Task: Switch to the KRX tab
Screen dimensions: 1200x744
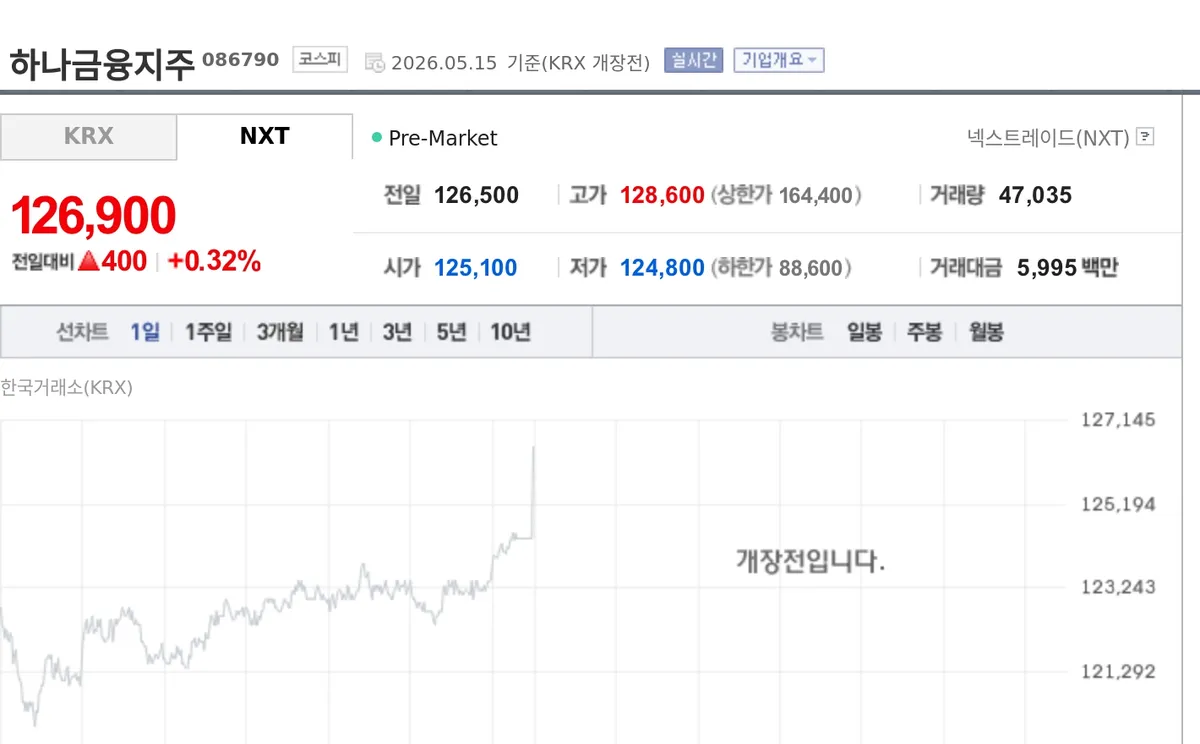Action: click(x=89, y=136)
